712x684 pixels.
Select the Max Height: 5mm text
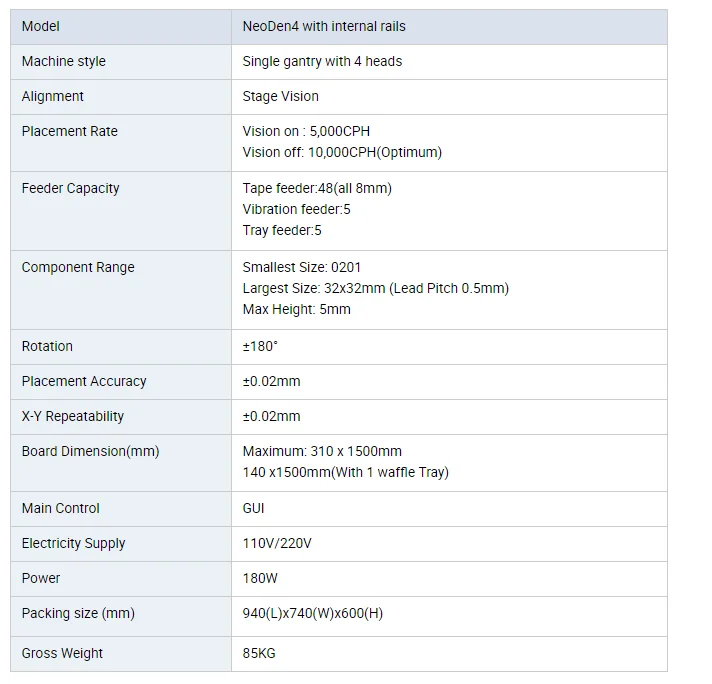pyautogui.click(x=296, y=309)
